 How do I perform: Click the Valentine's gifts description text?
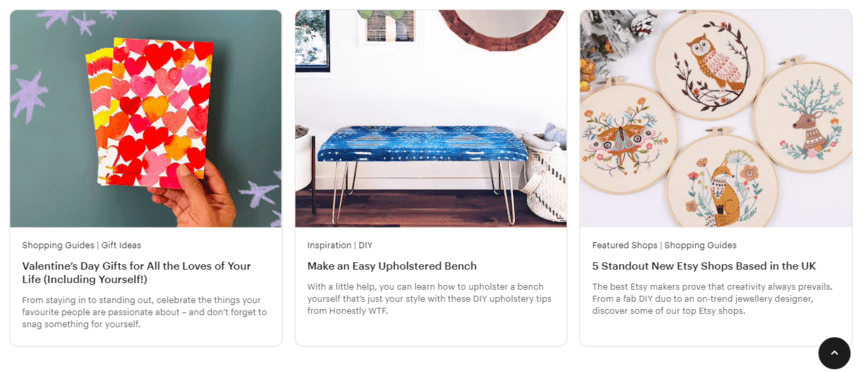pos(144,312)
